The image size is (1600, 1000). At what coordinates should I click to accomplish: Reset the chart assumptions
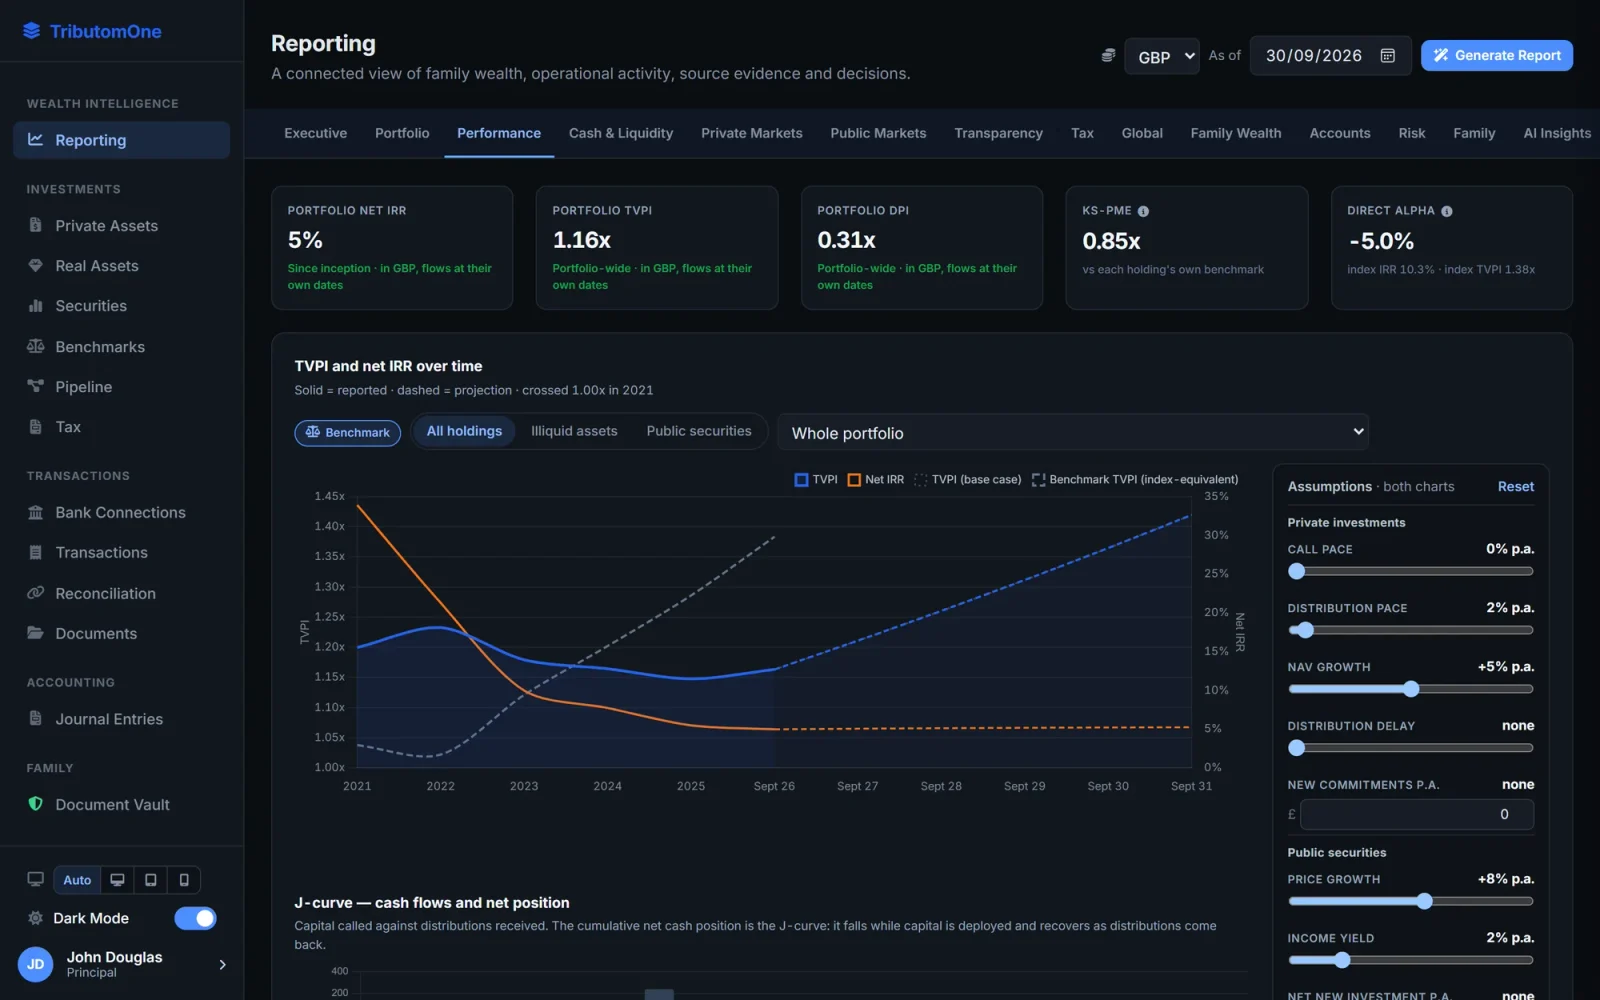[x=1515, y=487]
